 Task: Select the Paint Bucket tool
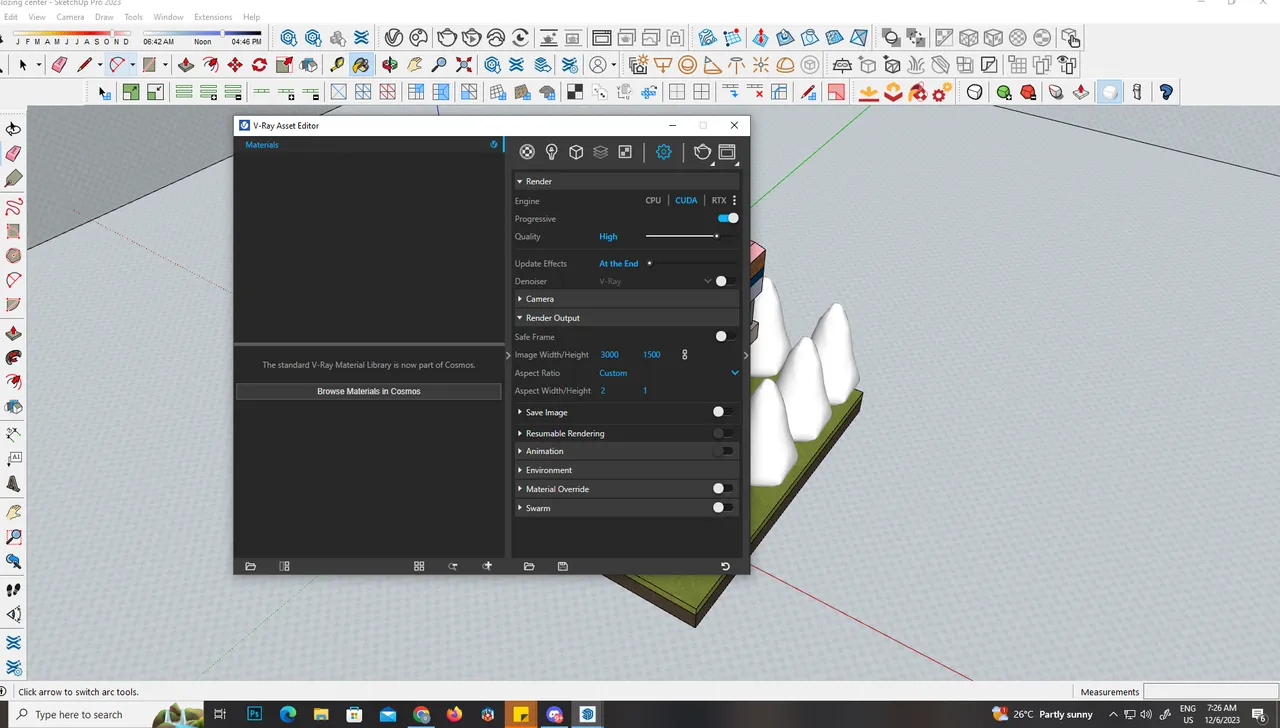pyautogui.click(x=361, y=65)
